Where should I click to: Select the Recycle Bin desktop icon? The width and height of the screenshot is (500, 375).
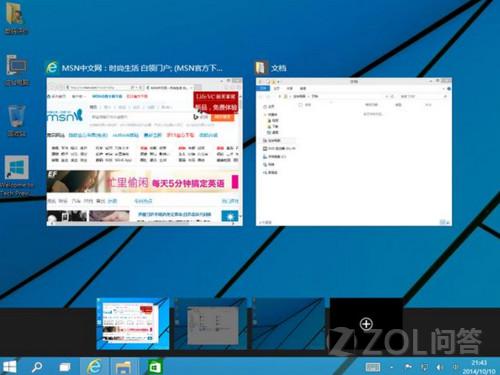click(x=17, y=121)
